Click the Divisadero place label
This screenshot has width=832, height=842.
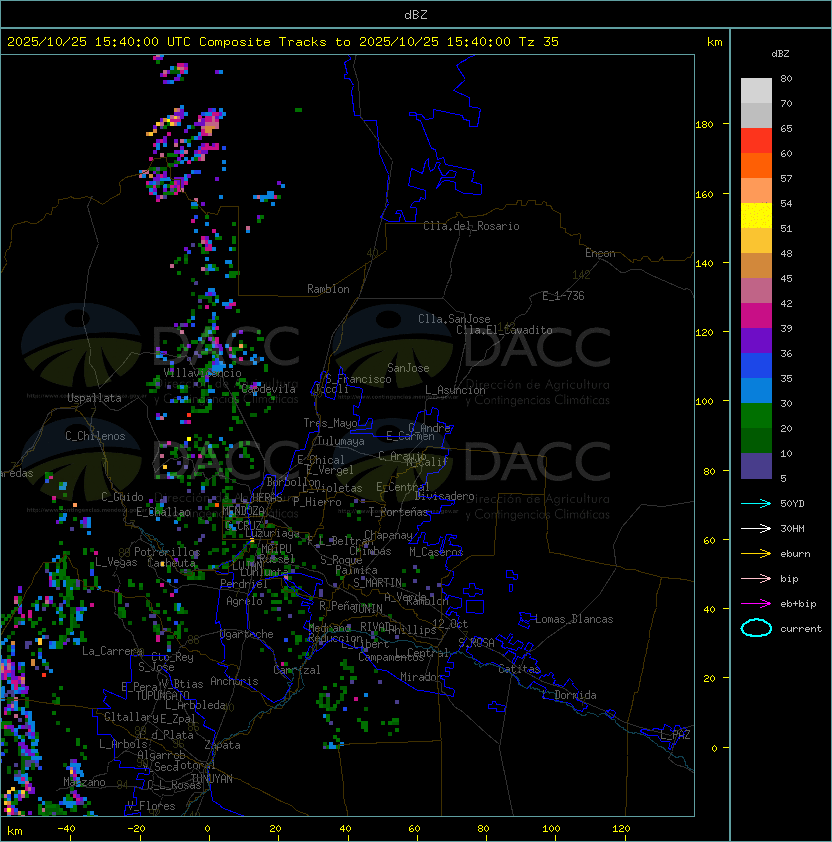444,496
